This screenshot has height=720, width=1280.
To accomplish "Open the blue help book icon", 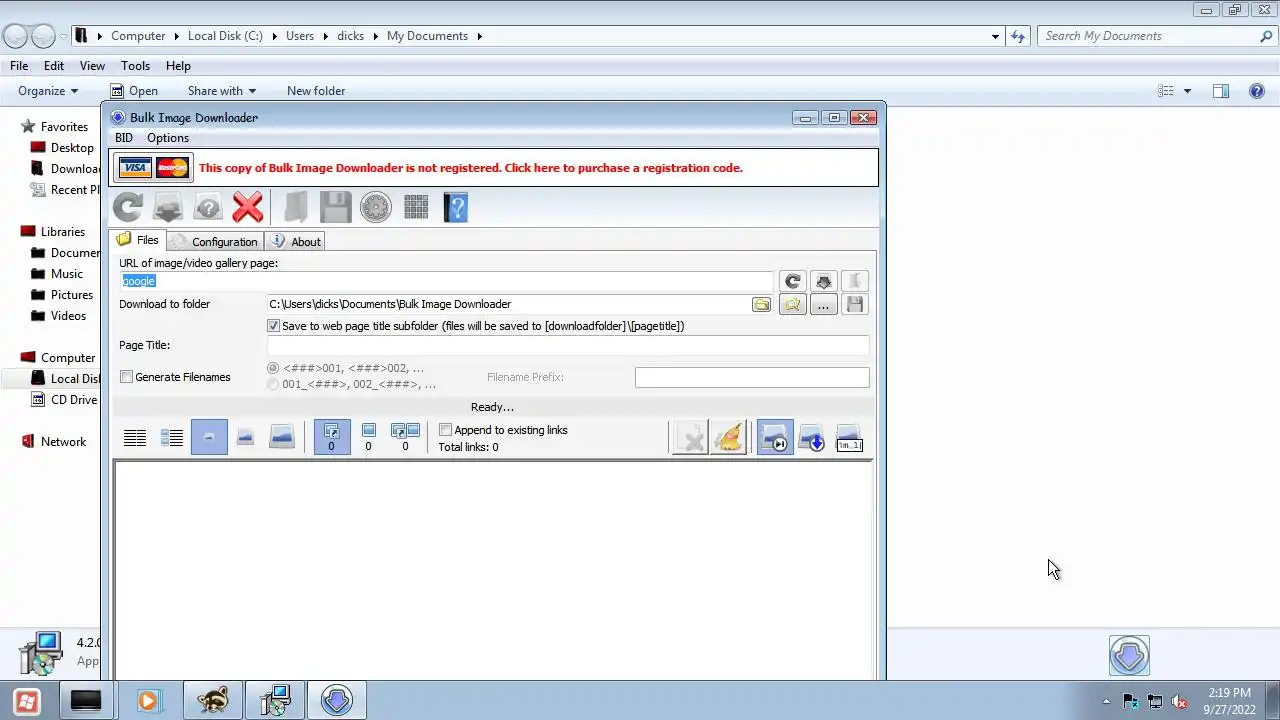I will 456,207.
